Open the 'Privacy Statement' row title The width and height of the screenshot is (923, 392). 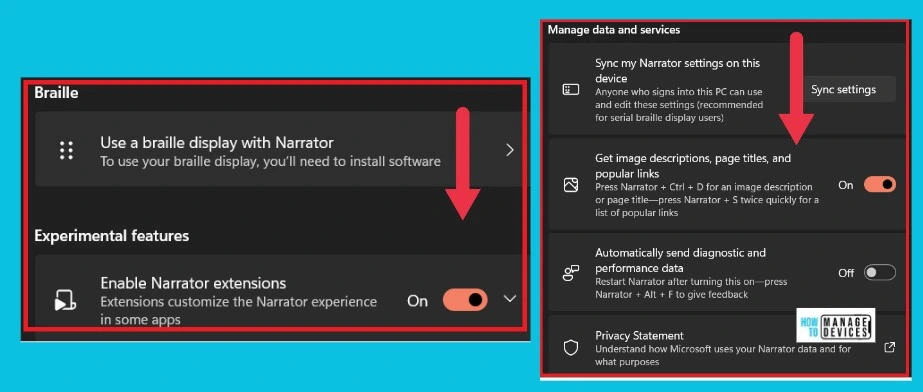click(639, 335)
